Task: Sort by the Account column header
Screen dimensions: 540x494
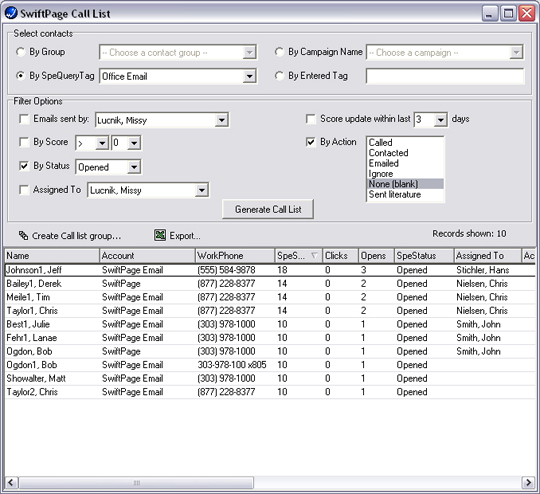Action: pos(147,256)
